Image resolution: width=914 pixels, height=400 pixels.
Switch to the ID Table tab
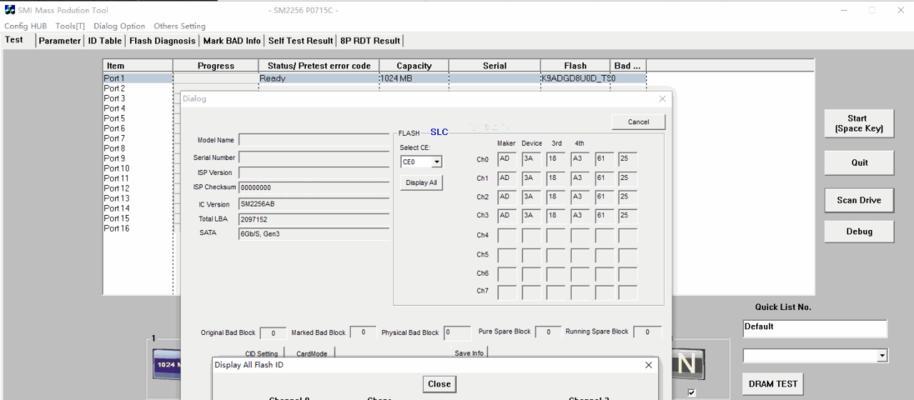[x=105, y=41]
